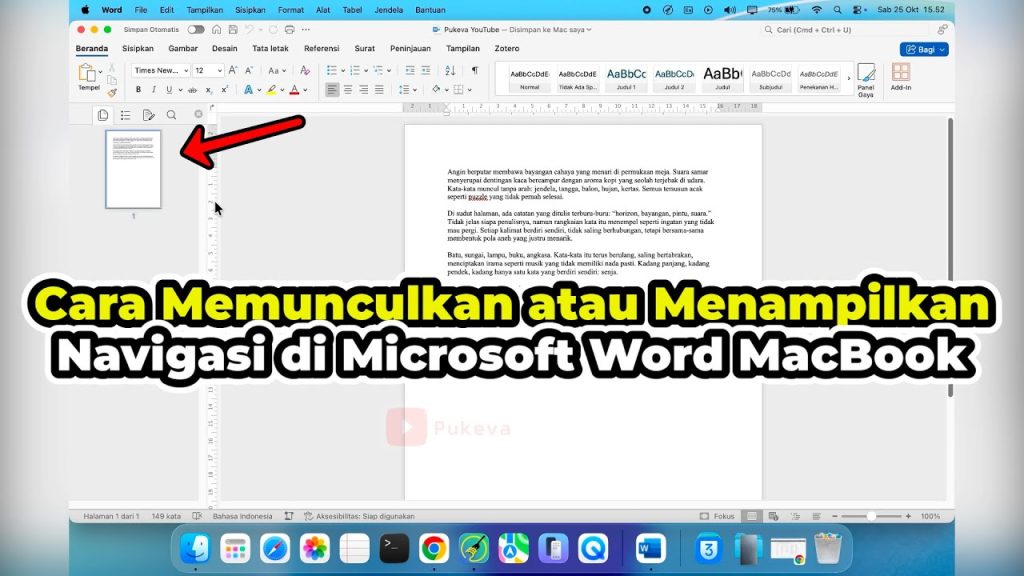The width and height of the screenshot is (1024, 576).
Task: Toggle strikethrough formatting
Action: point(192,90)
